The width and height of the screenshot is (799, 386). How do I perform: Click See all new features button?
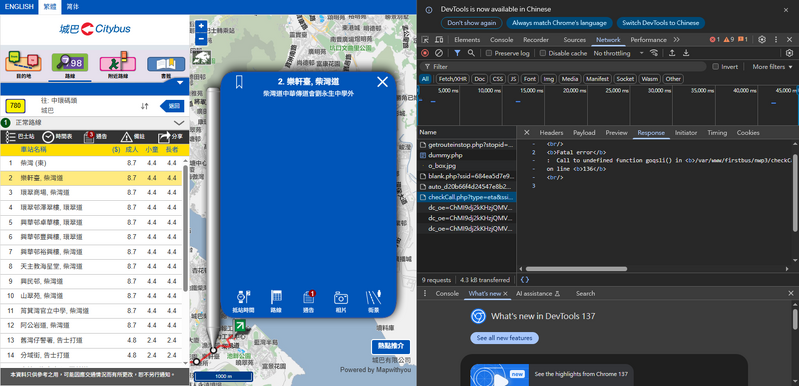(504, 338)
